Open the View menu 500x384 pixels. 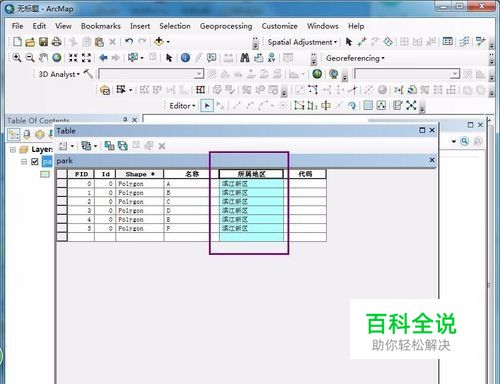pyautogui.click(x=63, y=26)
